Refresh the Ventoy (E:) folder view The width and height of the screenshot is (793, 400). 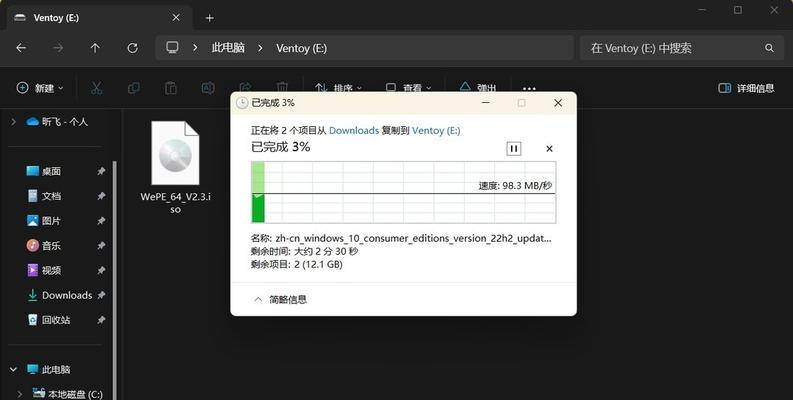(133, 48)
